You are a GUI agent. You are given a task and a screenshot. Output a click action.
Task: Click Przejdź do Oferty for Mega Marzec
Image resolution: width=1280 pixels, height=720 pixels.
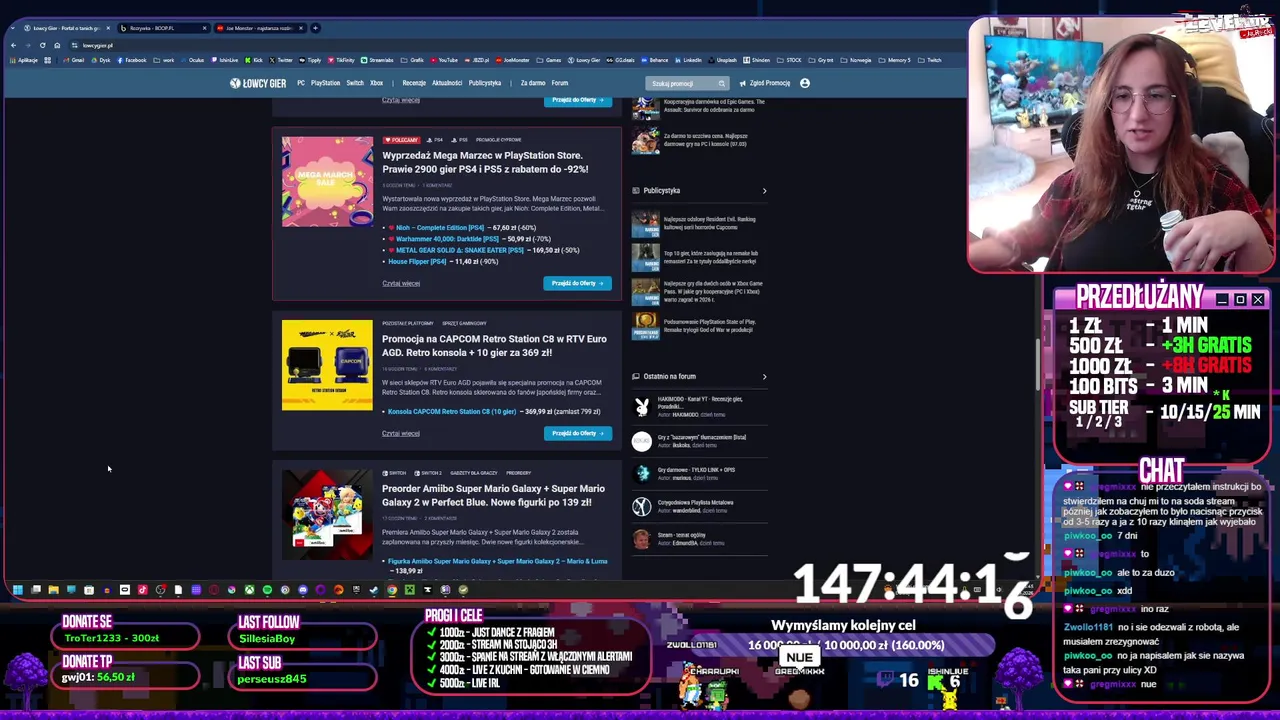pos(578,283)
